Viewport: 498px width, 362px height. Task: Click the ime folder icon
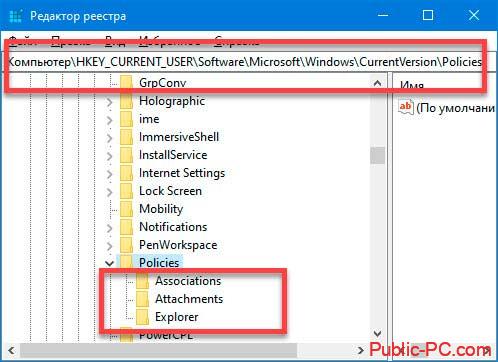(126, 119)
